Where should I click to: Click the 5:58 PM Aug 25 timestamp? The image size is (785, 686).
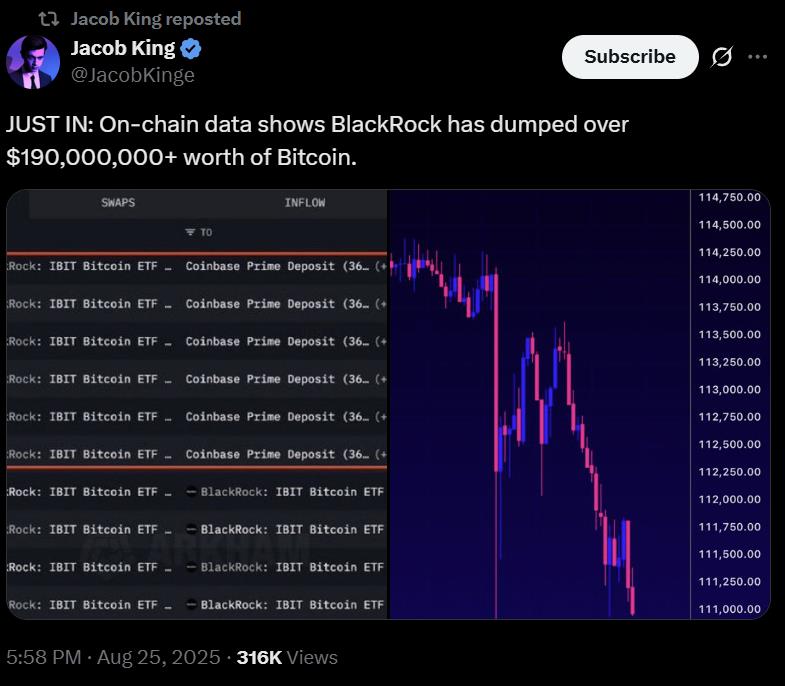[x=113, y=657]
